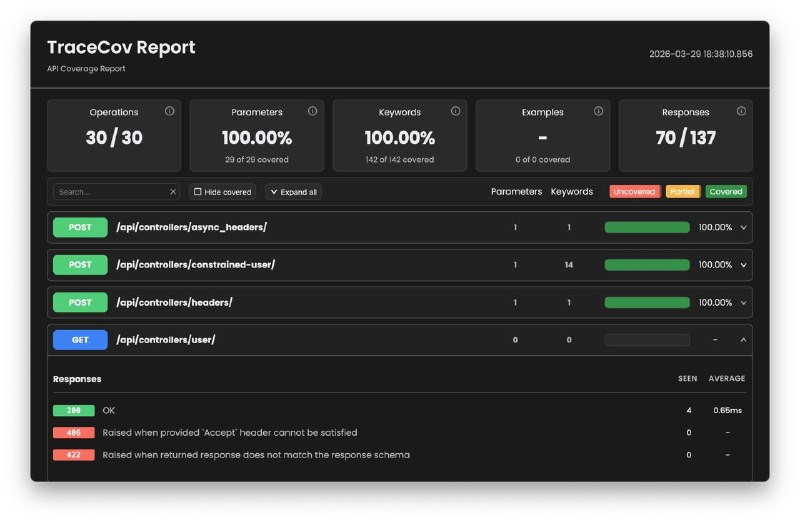The width and height of the screenshot is (800, 522).
Task: Click the info icon on Parameters card
Action: [x=312, y=112]
